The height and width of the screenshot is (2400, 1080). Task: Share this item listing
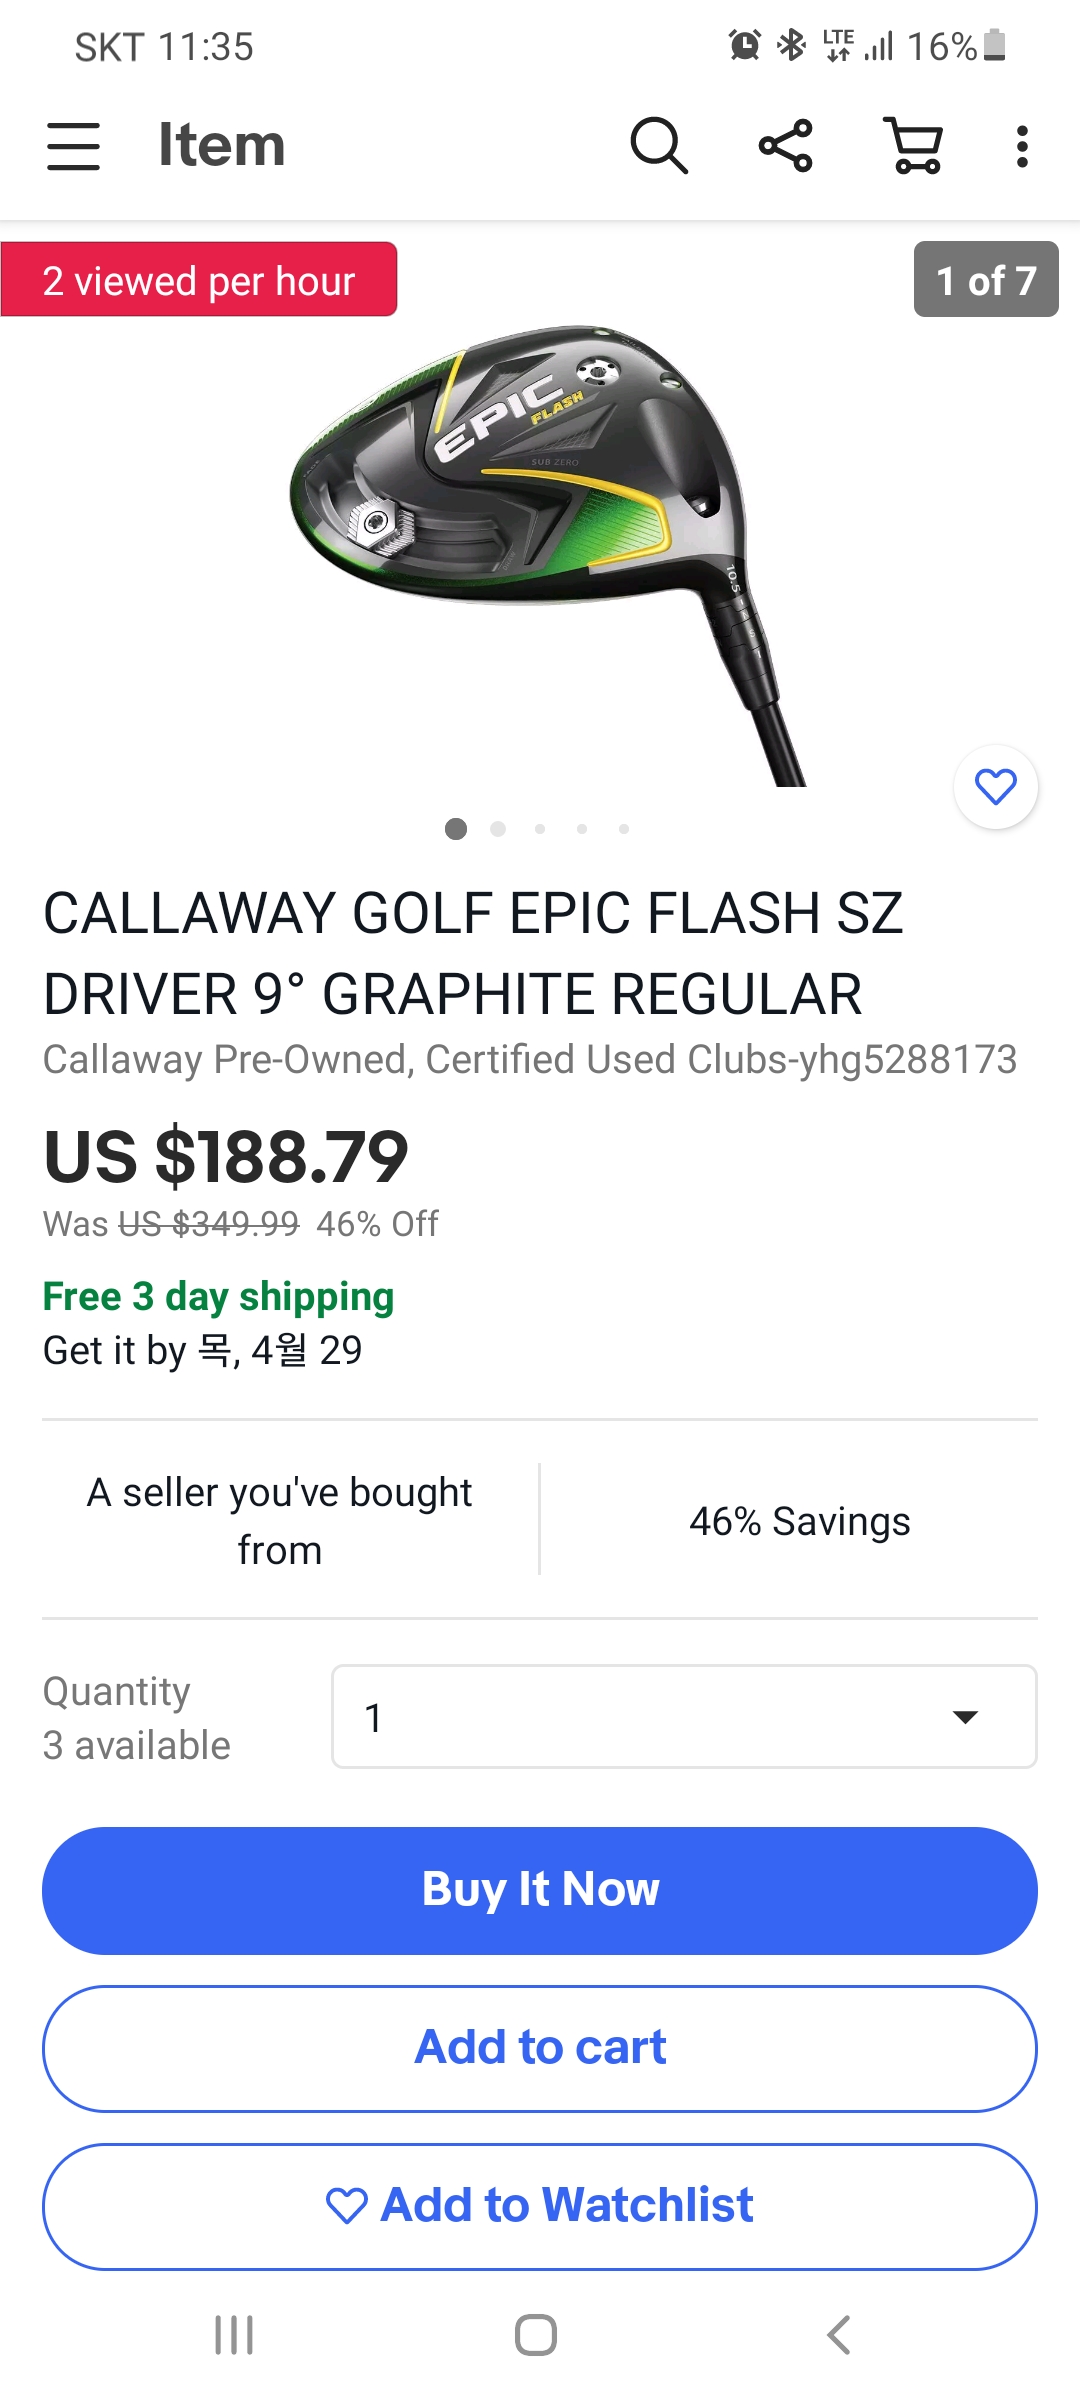786,146
